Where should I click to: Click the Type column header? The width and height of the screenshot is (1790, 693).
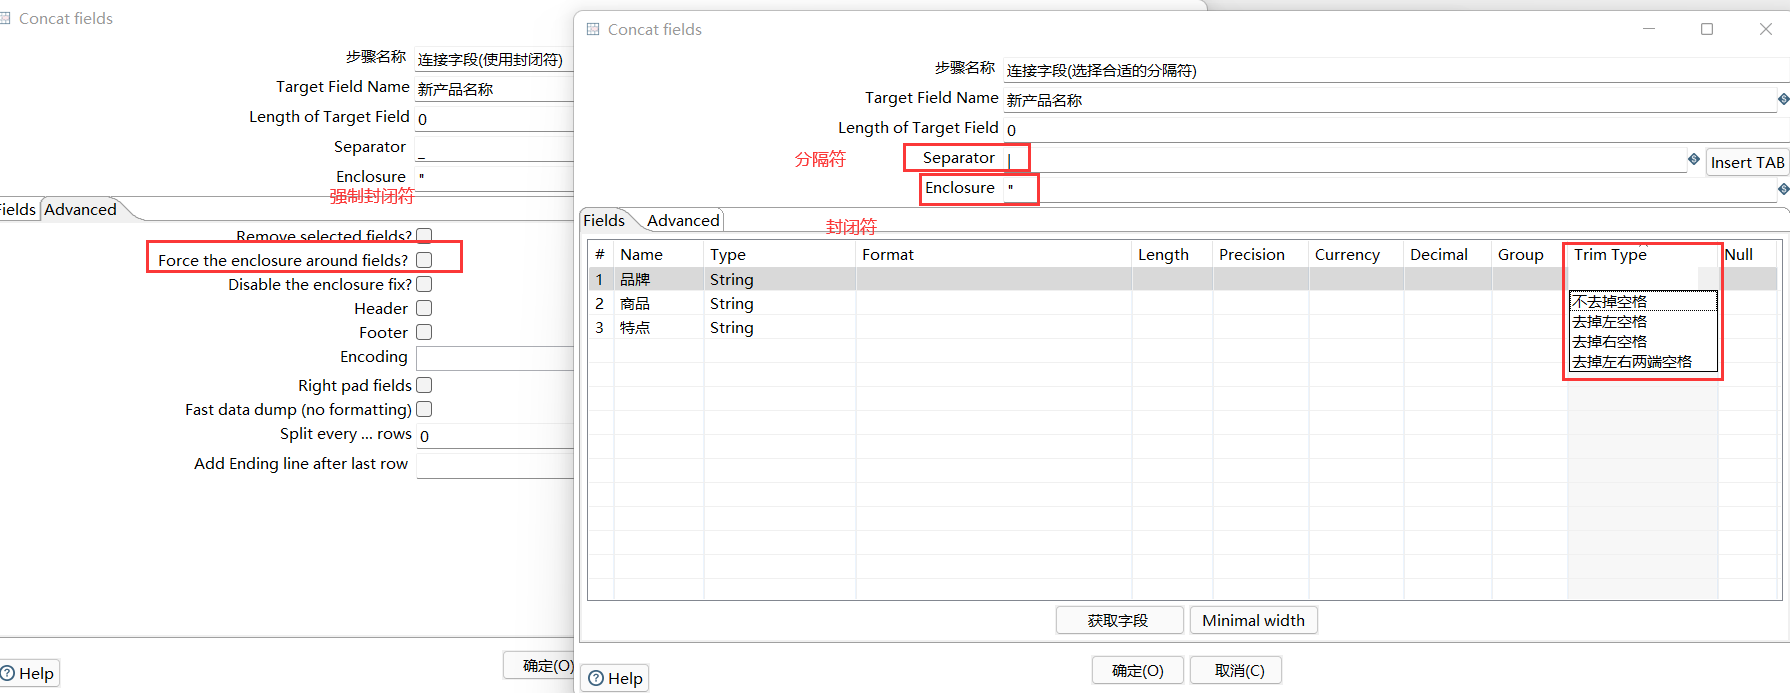pyautogui.click(x=779, y=254)
